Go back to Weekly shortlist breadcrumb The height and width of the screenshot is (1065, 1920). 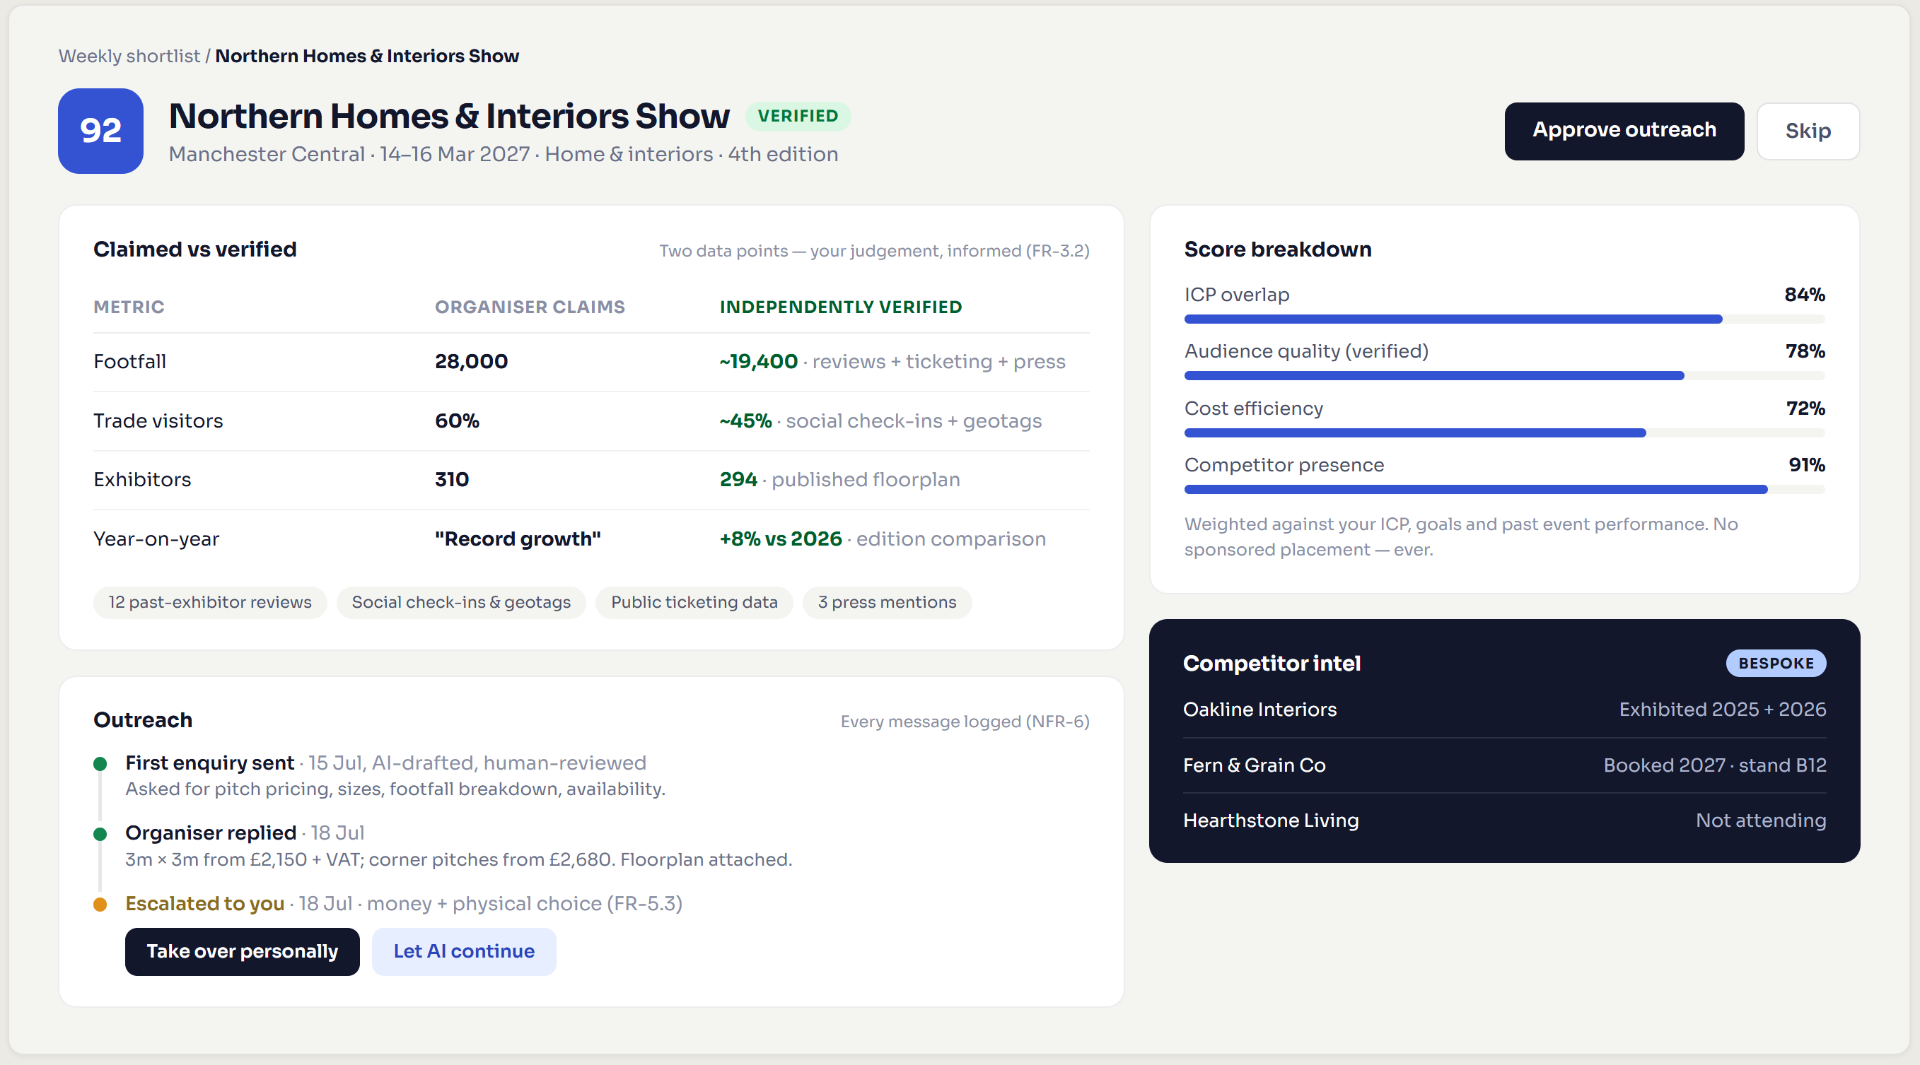click(129, 56)
